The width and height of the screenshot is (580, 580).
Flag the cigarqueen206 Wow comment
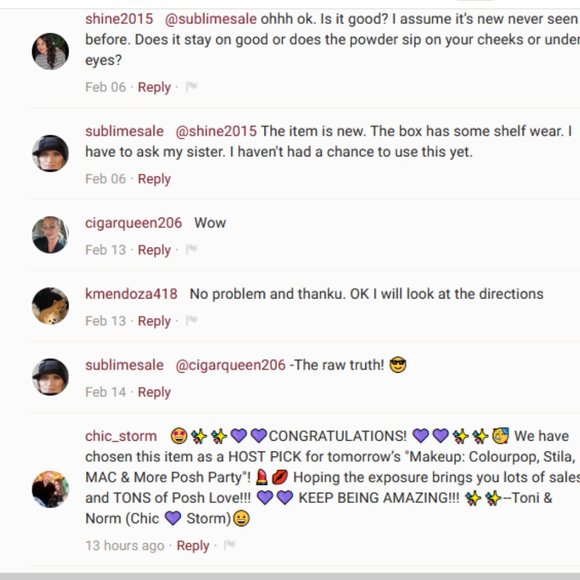pyautogui.click(x=191, y=250)
